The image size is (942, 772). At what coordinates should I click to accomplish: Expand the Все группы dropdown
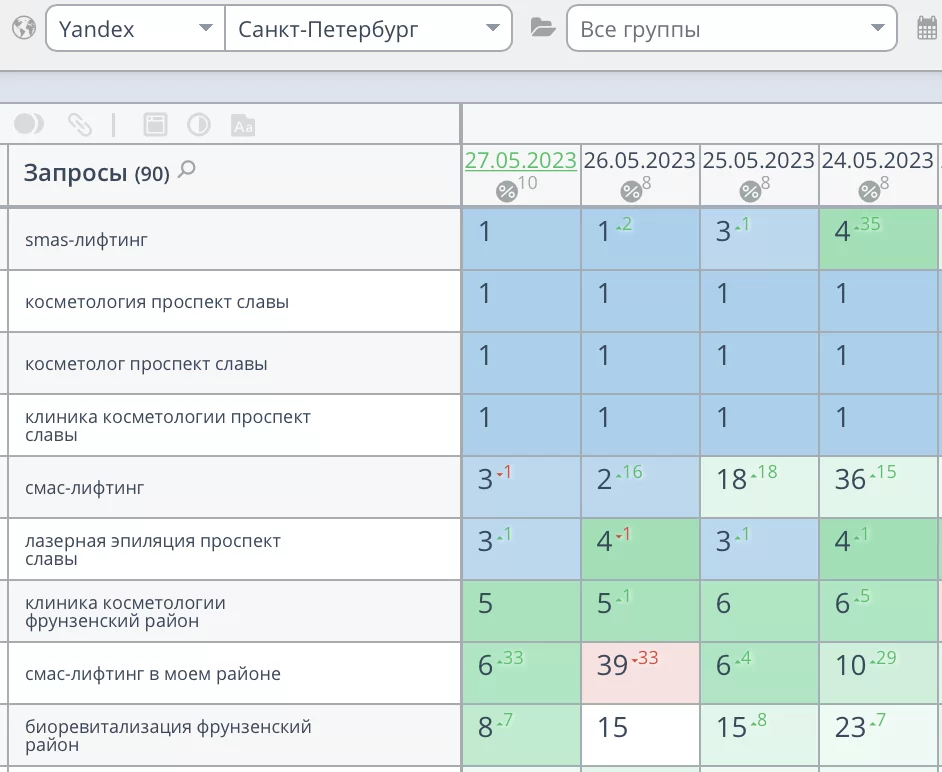731,29
